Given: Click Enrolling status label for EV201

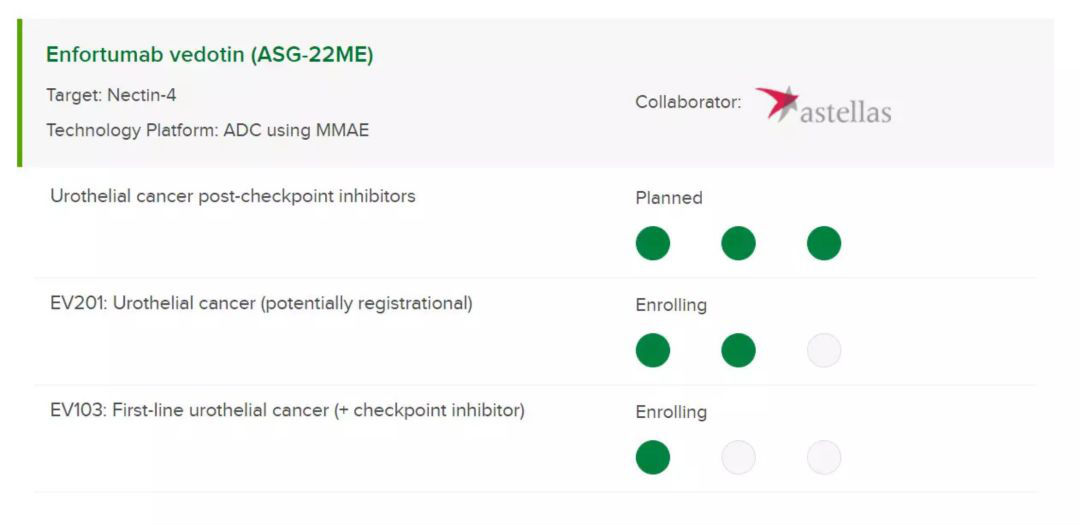Looking at the screenshot, I should coord(671,305).
